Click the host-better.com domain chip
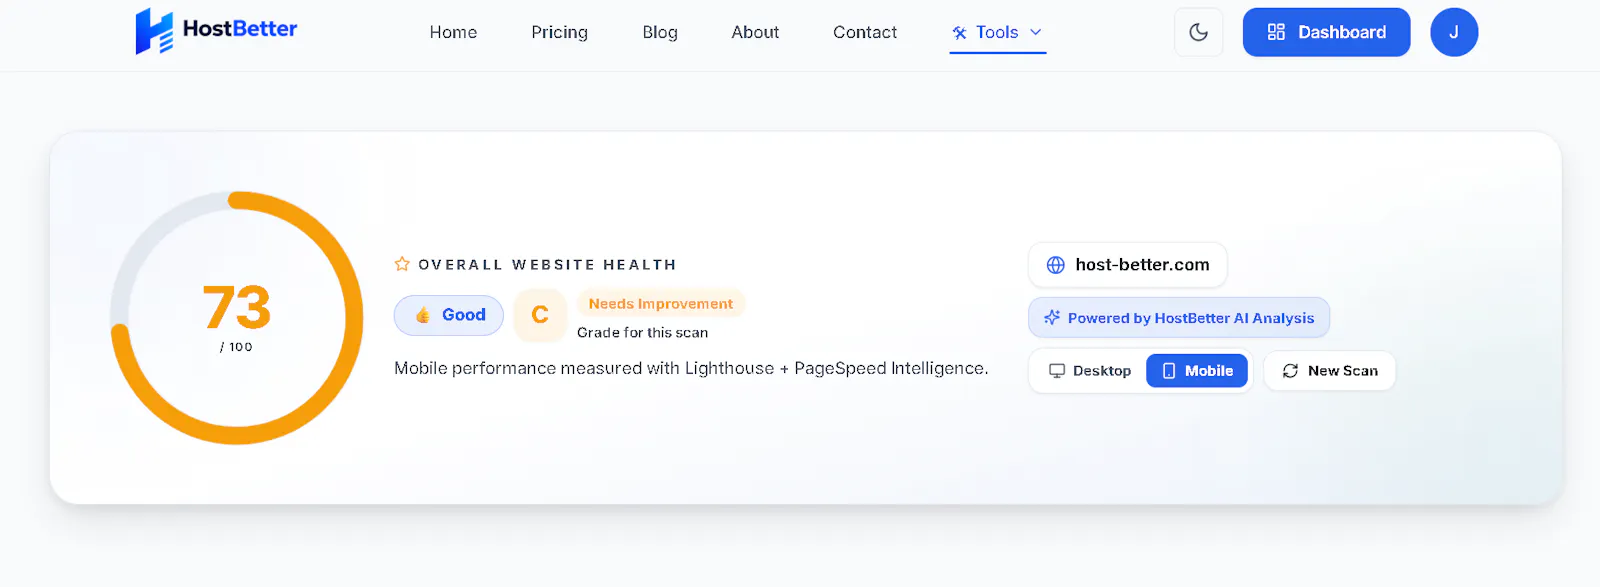The image size is (1600, 587). click(1128, 265)
